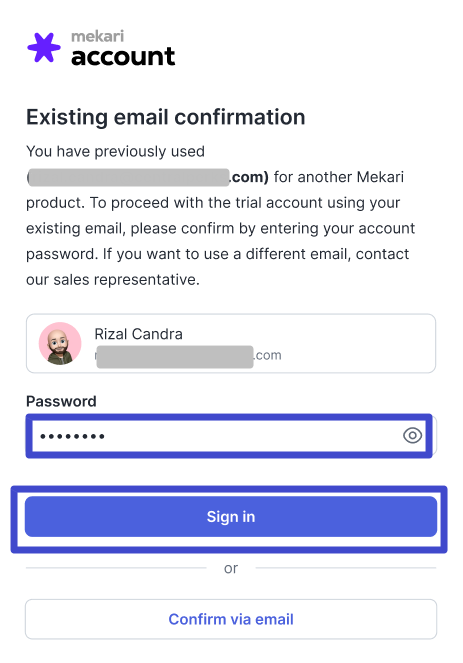Image resolution: width=463 pixels, height=663 pixels.
Task: Click the "or" divider text
Action: (231, 568)
